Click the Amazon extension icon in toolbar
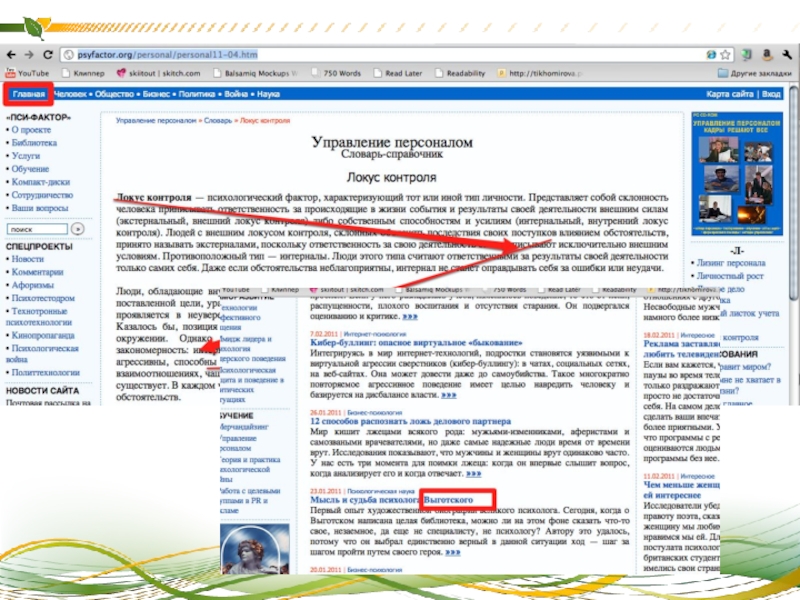Screen dimensions: 800x600 [x=767, y=54]
